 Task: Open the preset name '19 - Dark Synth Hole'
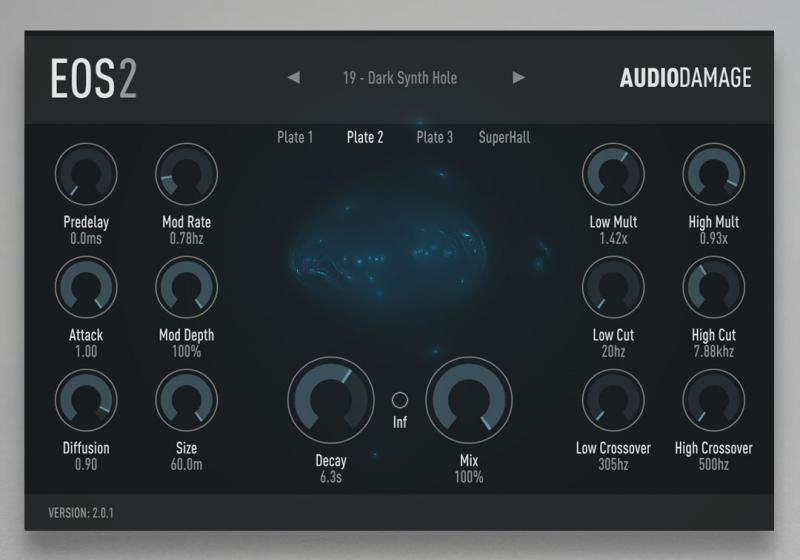point(400,78)
